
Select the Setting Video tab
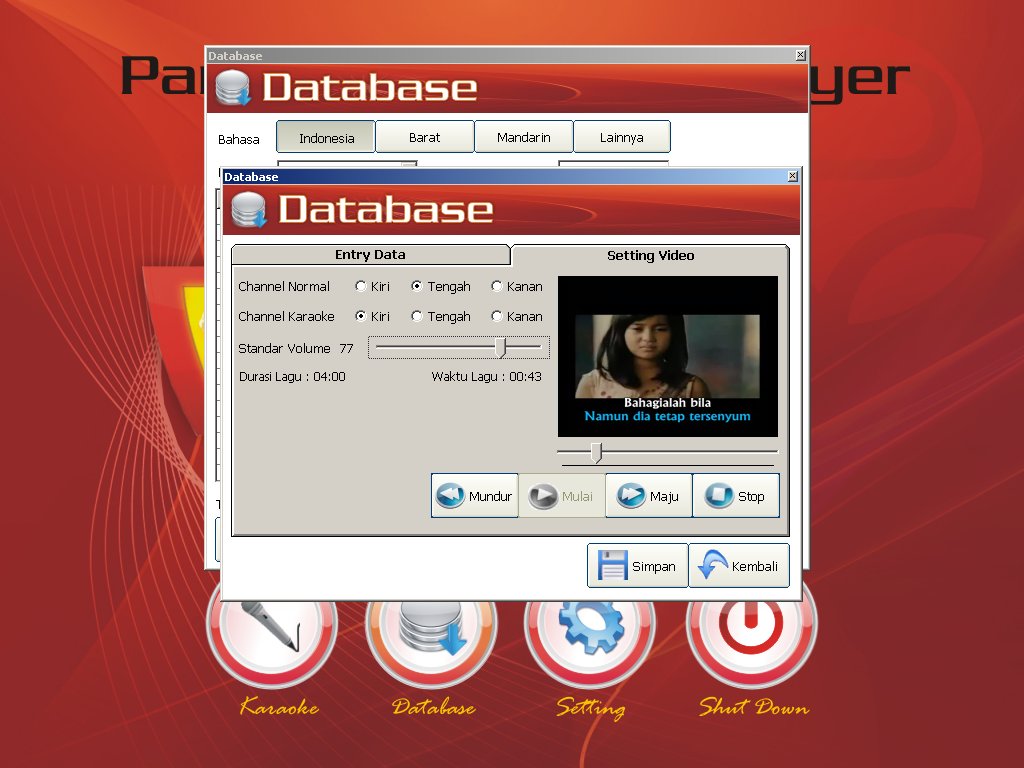(650, 255)
